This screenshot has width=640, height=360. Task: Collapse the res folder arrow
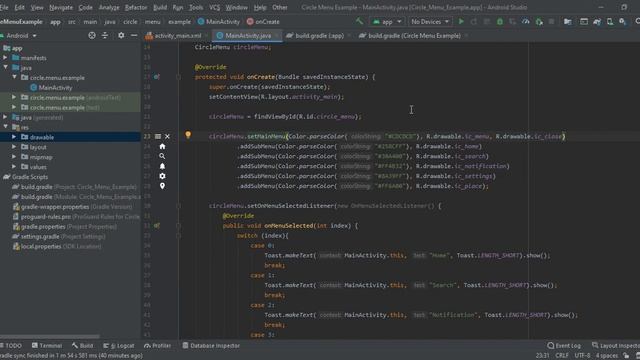click(5, 127)
